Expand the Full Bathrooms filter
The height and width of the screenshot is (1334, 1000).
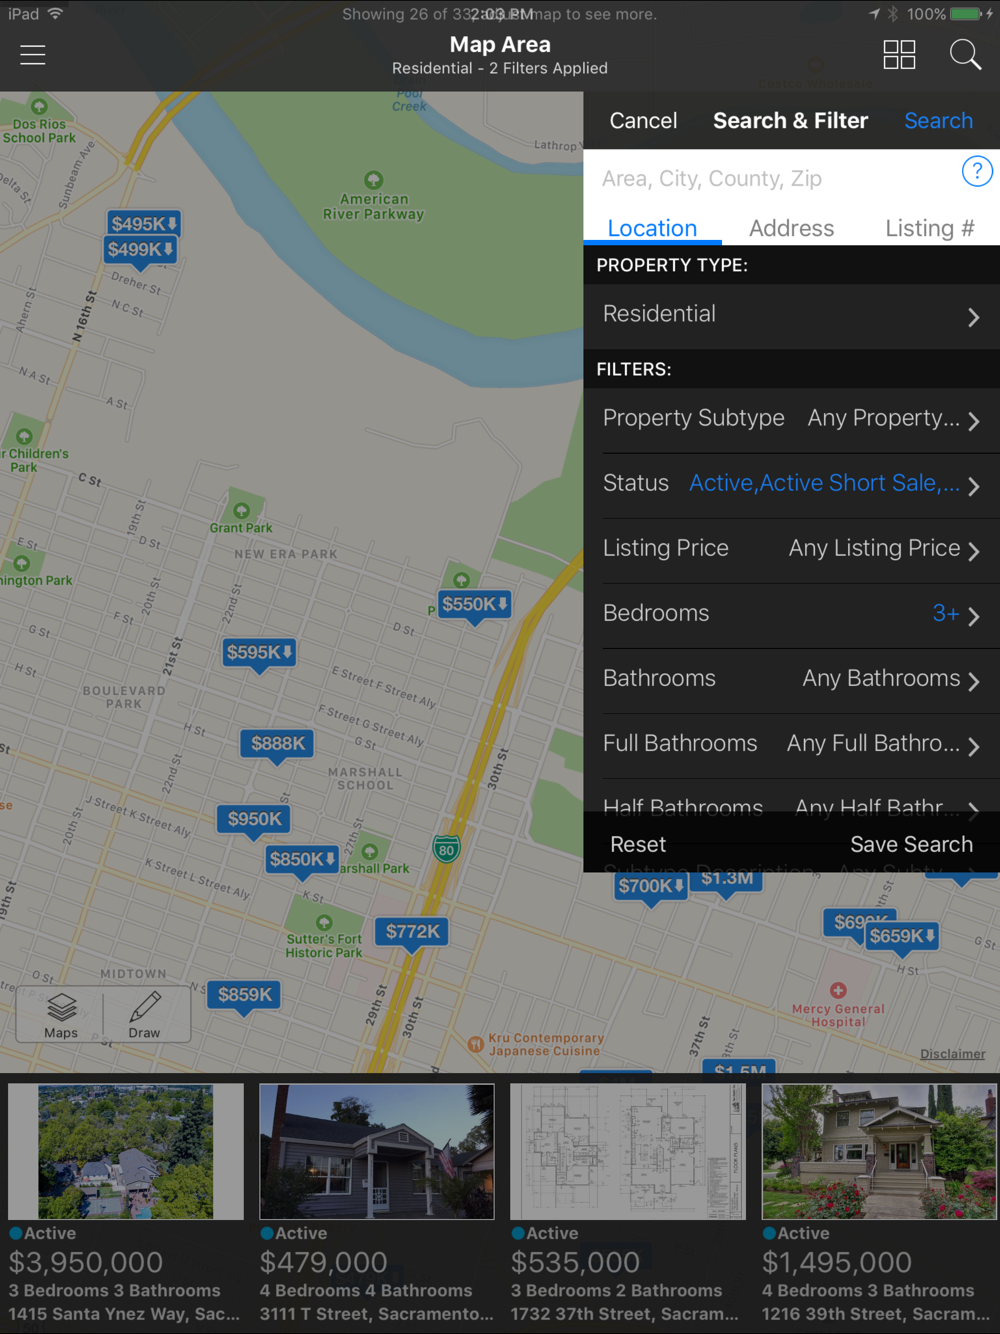pyautogui.click(x=791, y=744)
